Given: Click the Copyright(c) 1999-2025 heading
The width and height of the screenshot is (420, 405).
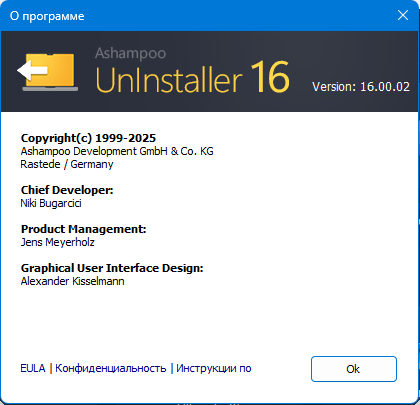Looking at the screenshot, I should pyautogui.click(x=88, y=138).
